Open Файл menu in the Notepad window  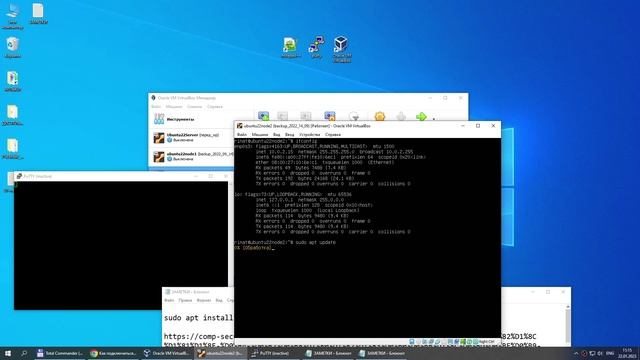169,300
